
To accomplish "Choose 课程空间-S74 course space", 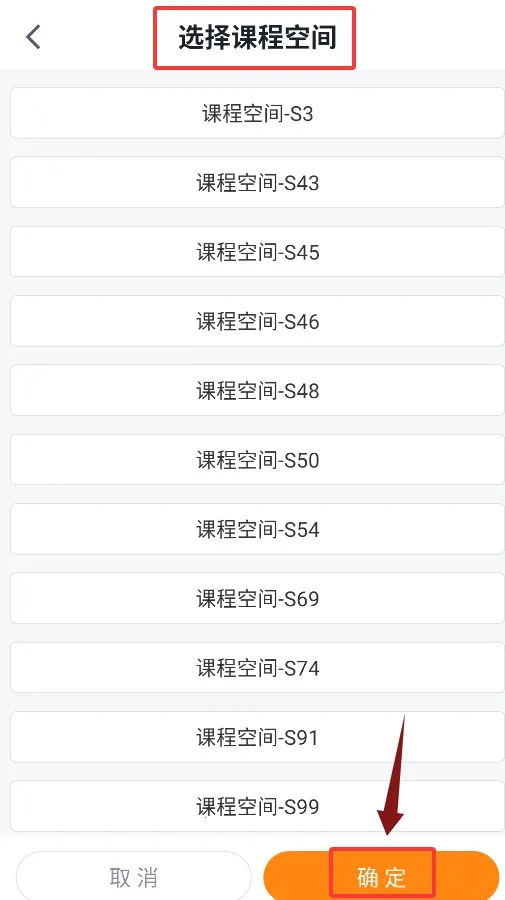I will tap(257, 668).
